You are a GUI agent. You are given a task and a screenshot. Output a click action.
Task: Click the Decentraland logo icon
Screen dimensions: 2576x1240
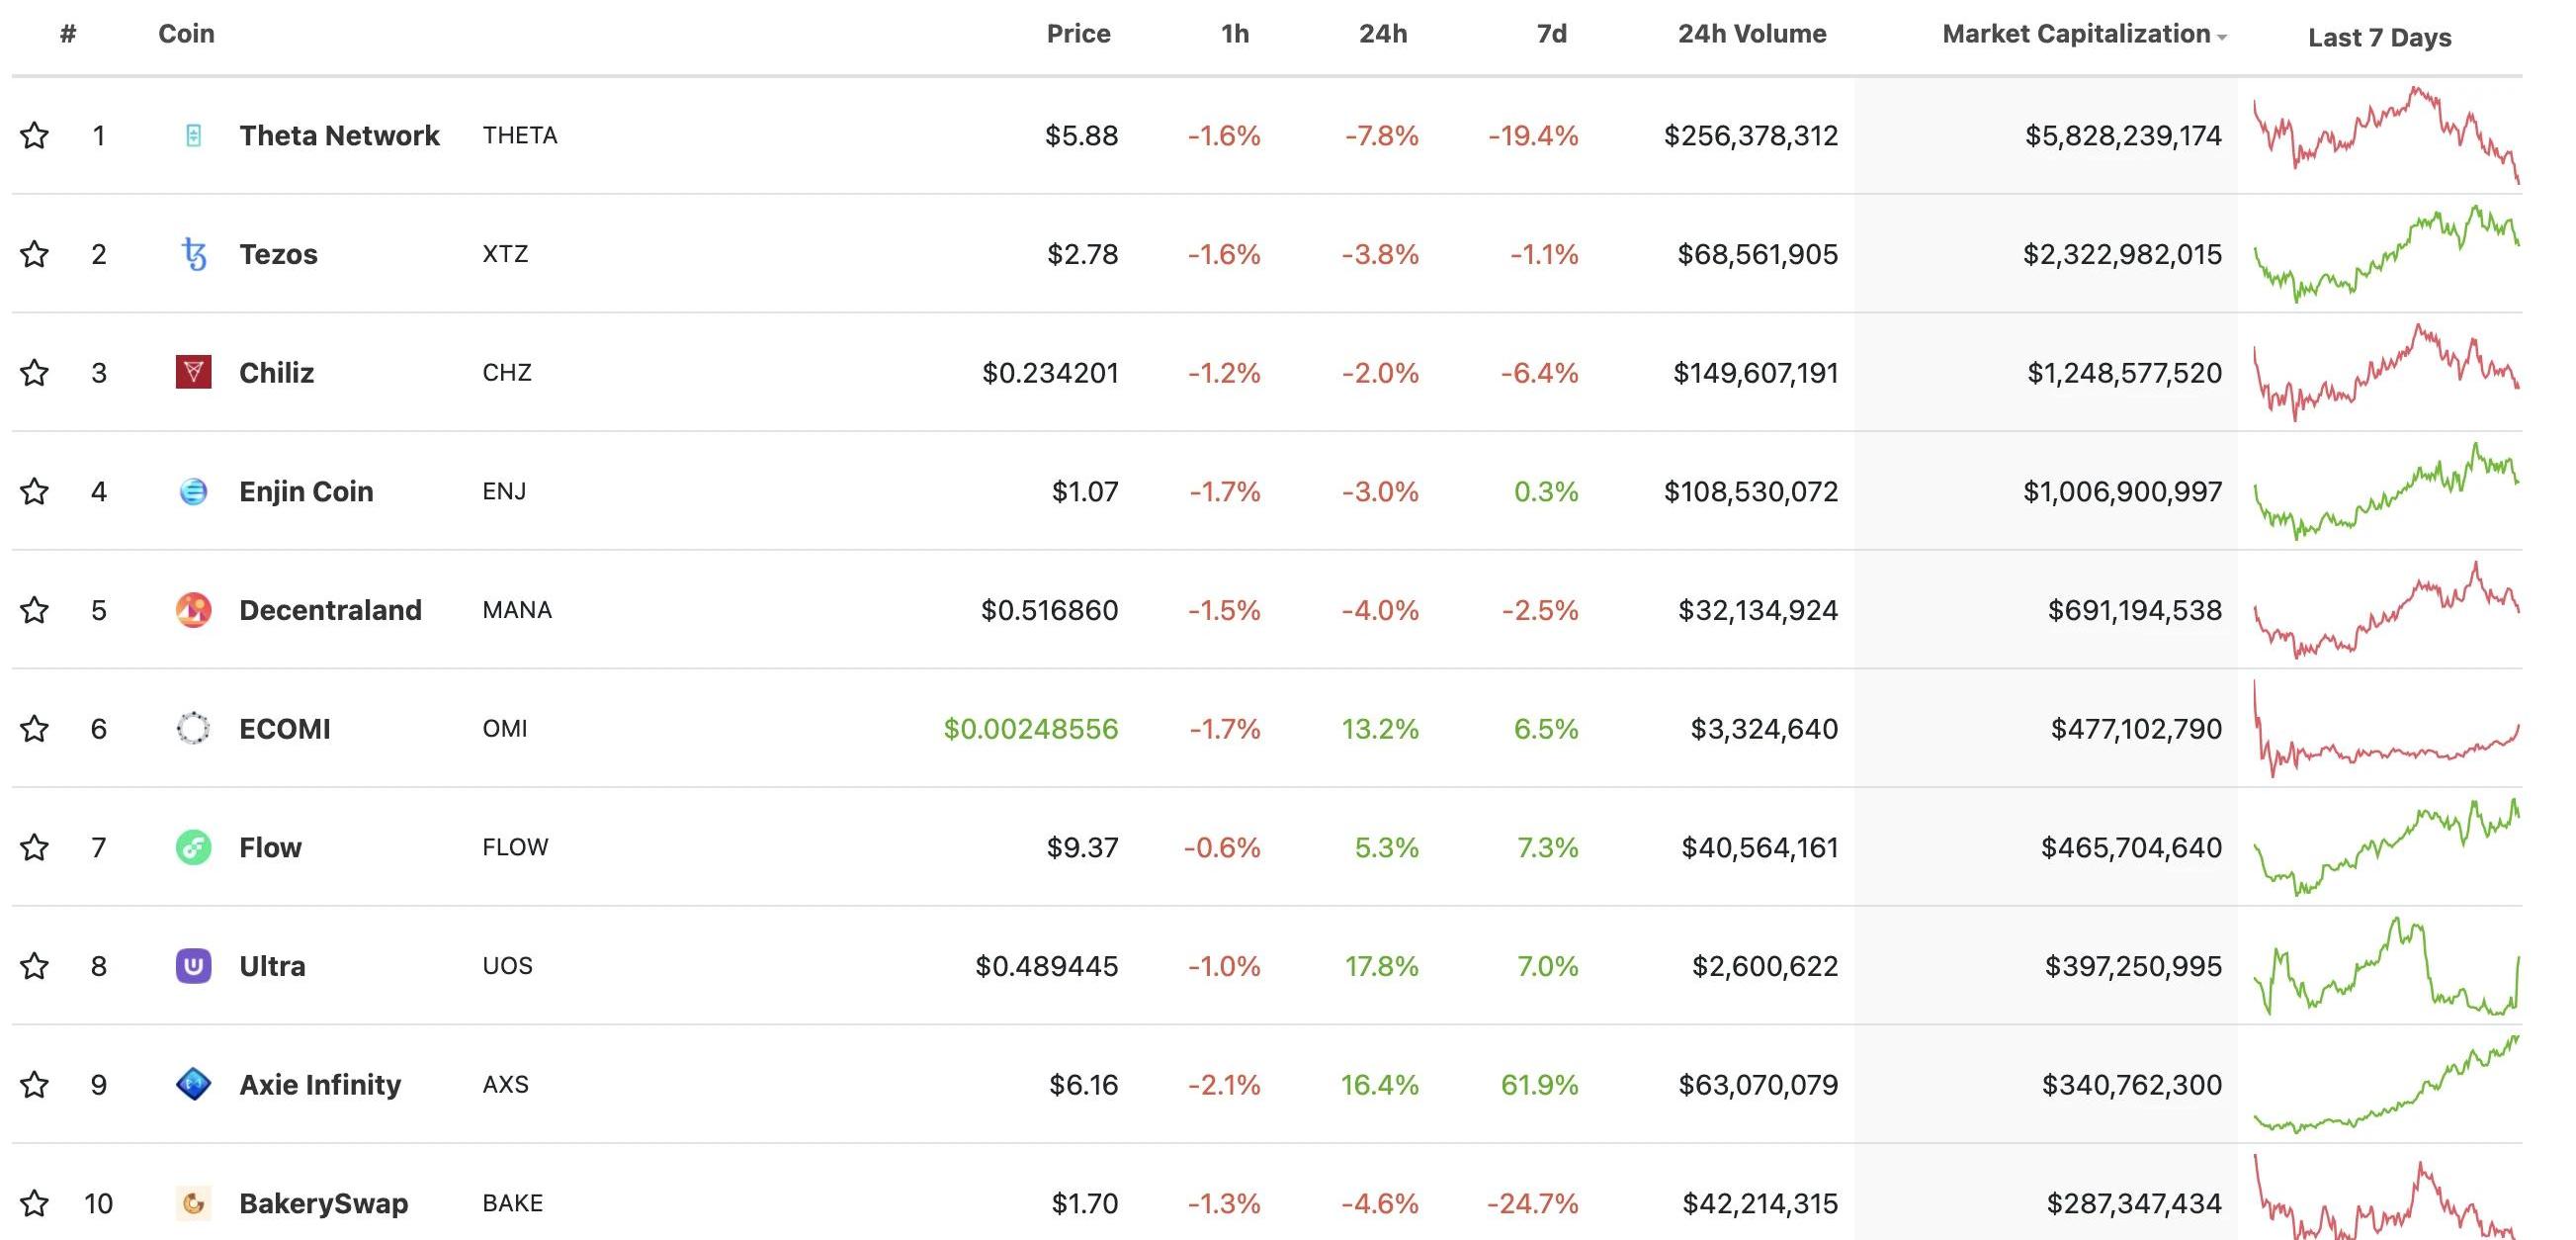[x=193, y=610]
